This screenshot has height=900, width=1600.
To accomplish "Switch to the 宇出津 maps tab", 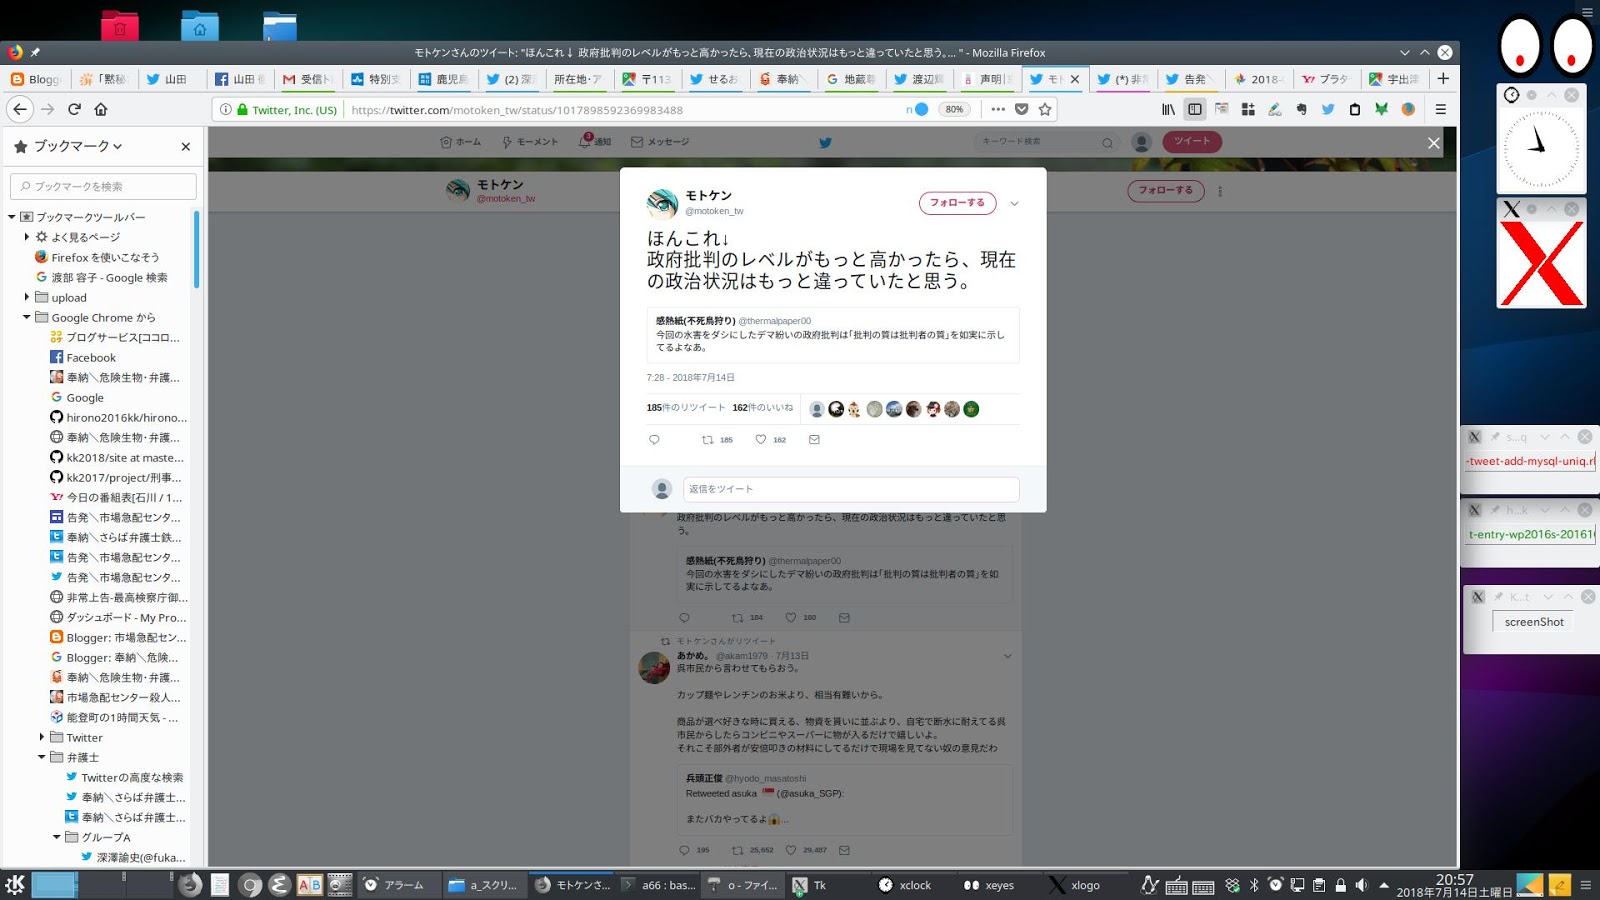I will click(1394, 79).
